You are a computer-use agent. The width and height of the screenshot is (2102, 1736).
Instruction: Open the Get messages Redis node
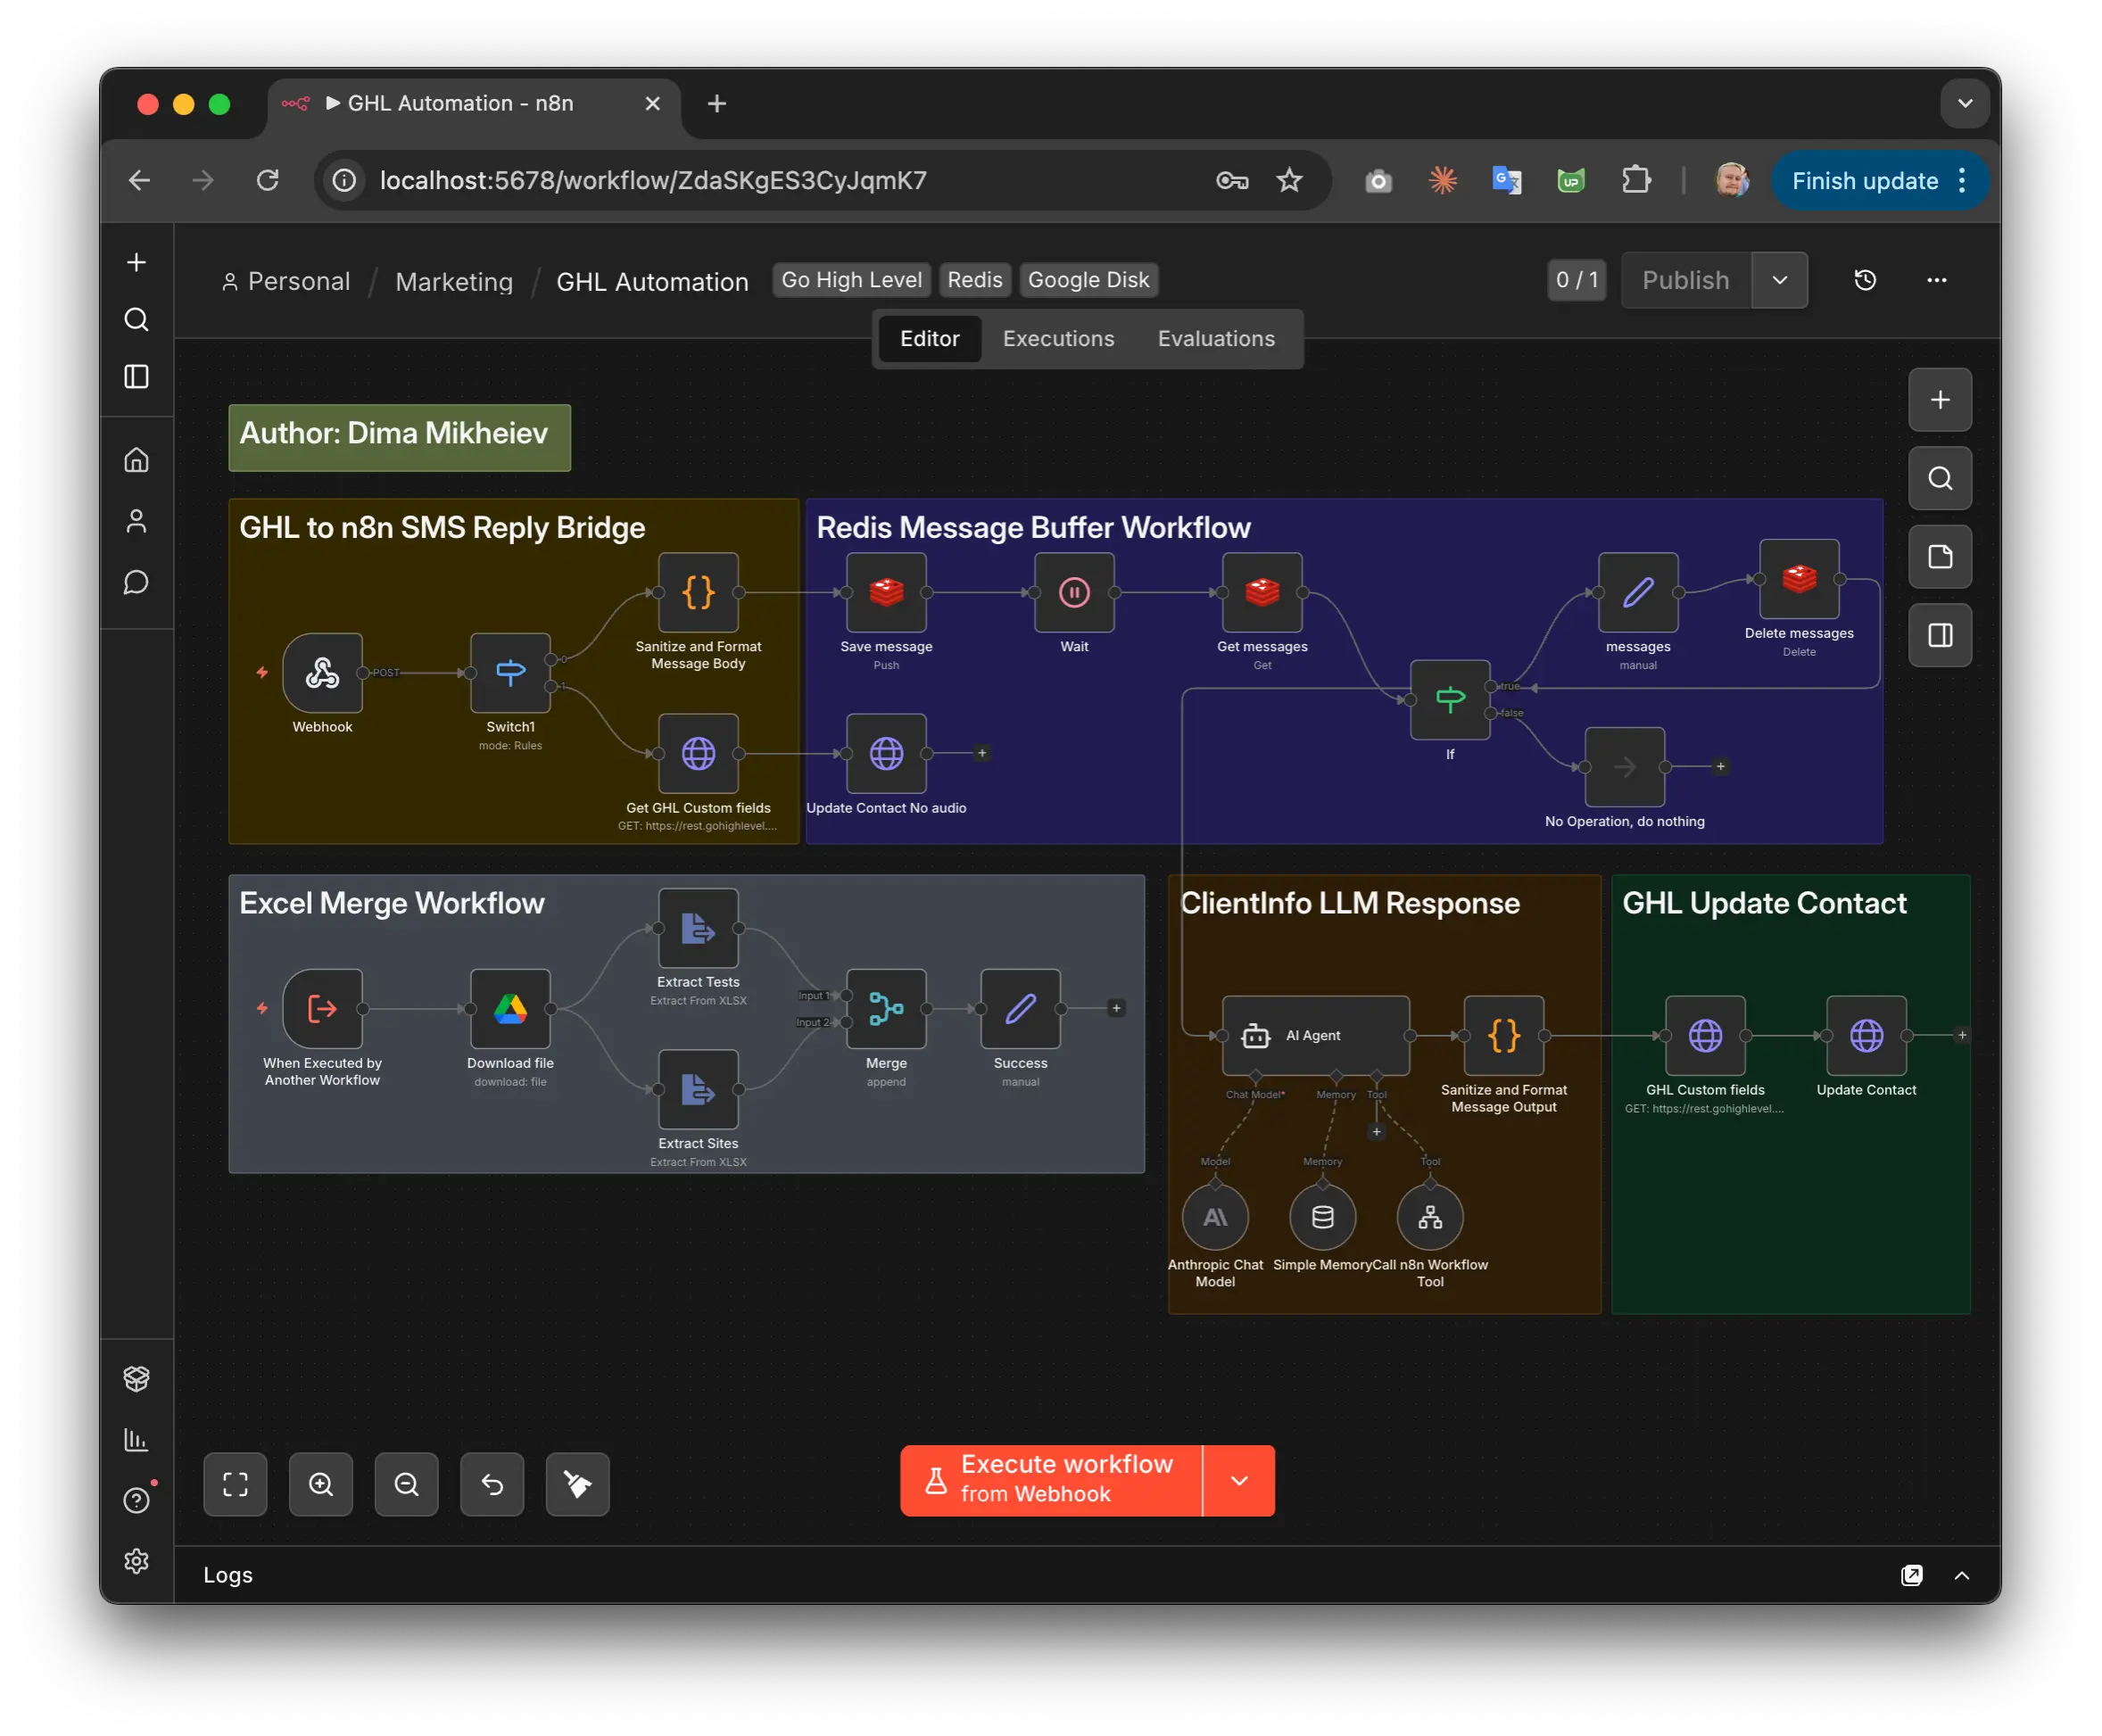(x=1262, y=592)
